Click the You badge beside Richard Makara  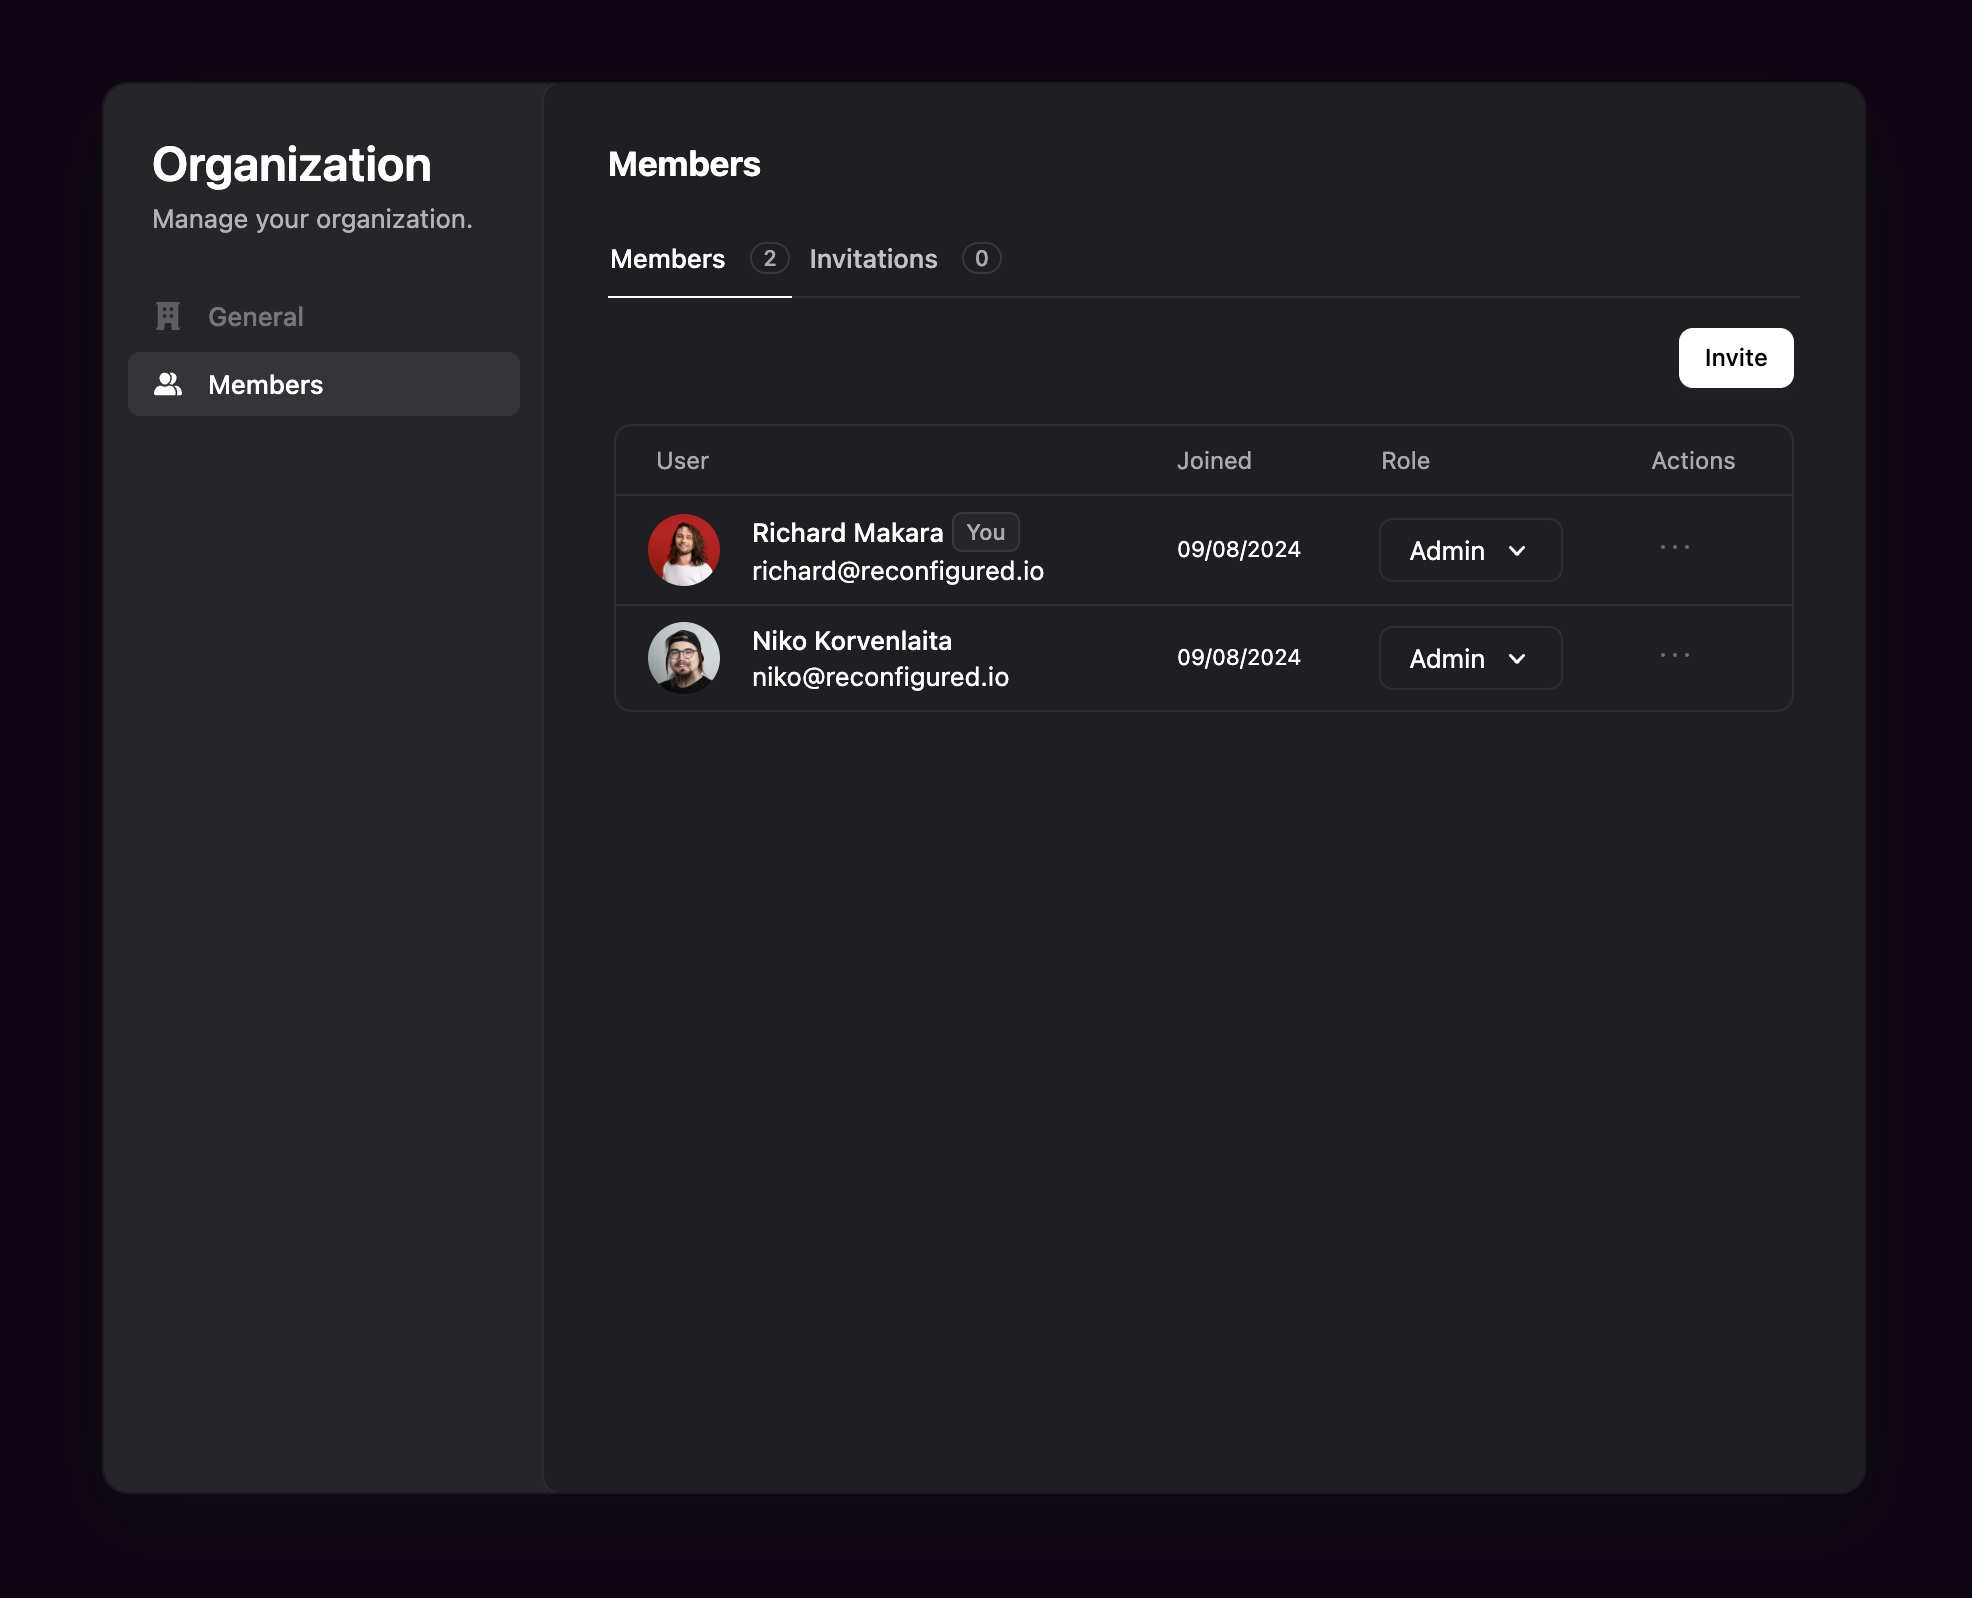pos(985,532)
